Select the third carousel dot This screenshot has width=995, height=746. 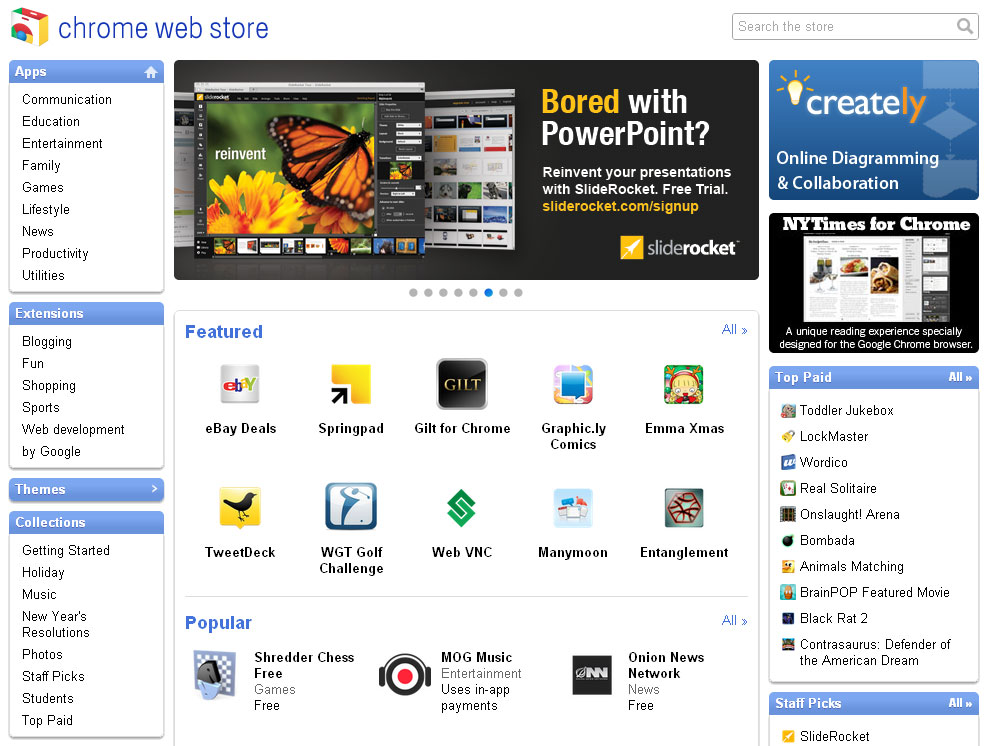coord(443,292)
